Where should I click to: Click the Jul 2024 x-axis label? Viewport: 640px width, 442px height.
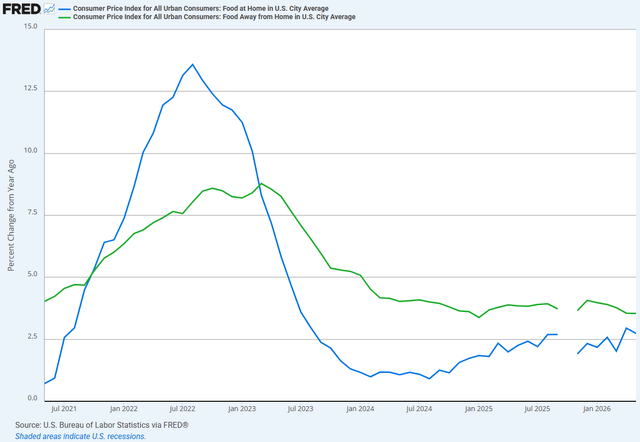pos(419,409)
